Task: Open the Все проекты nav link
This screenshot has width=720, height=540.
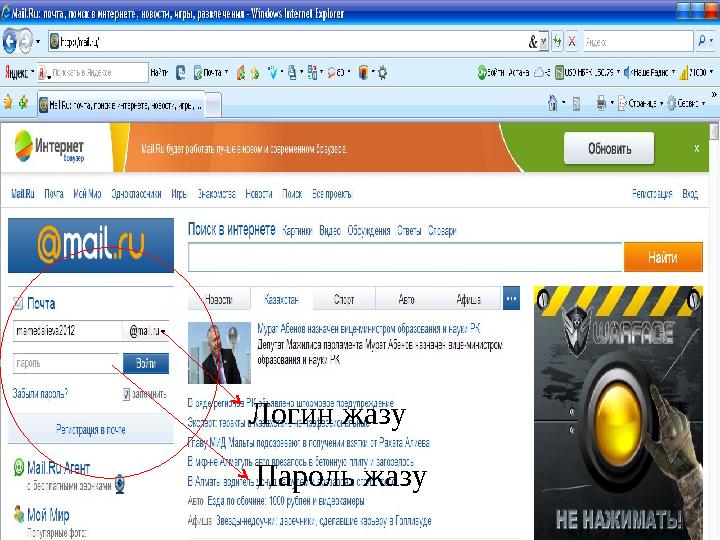Action: click(332, 194)
